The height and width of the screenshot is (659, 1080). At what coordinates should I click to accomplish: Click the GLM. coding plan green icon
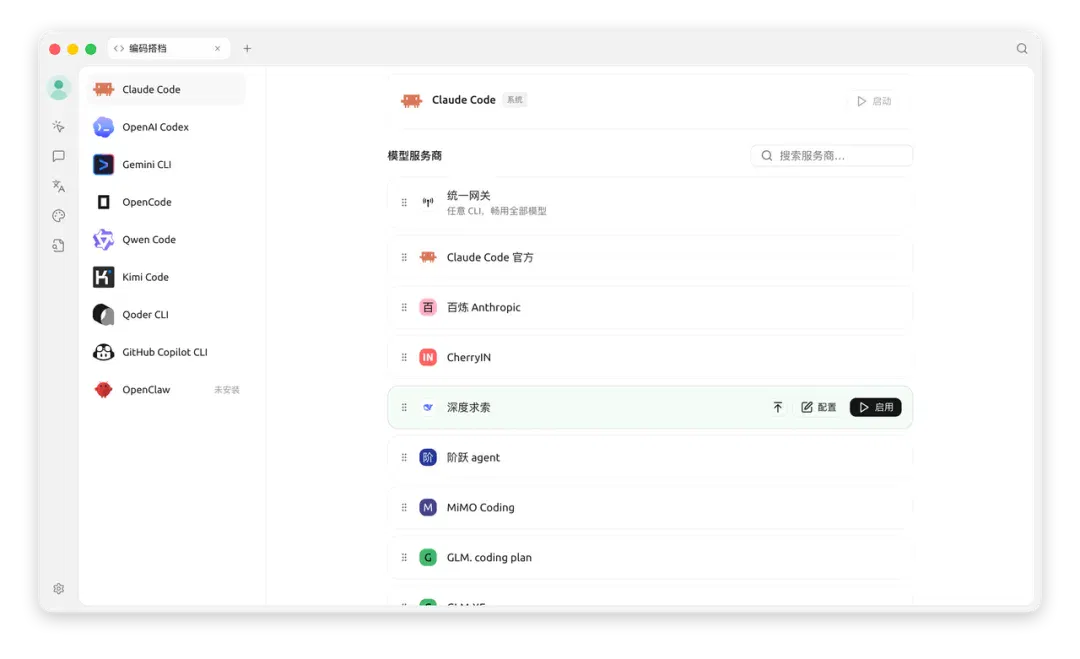428,558
